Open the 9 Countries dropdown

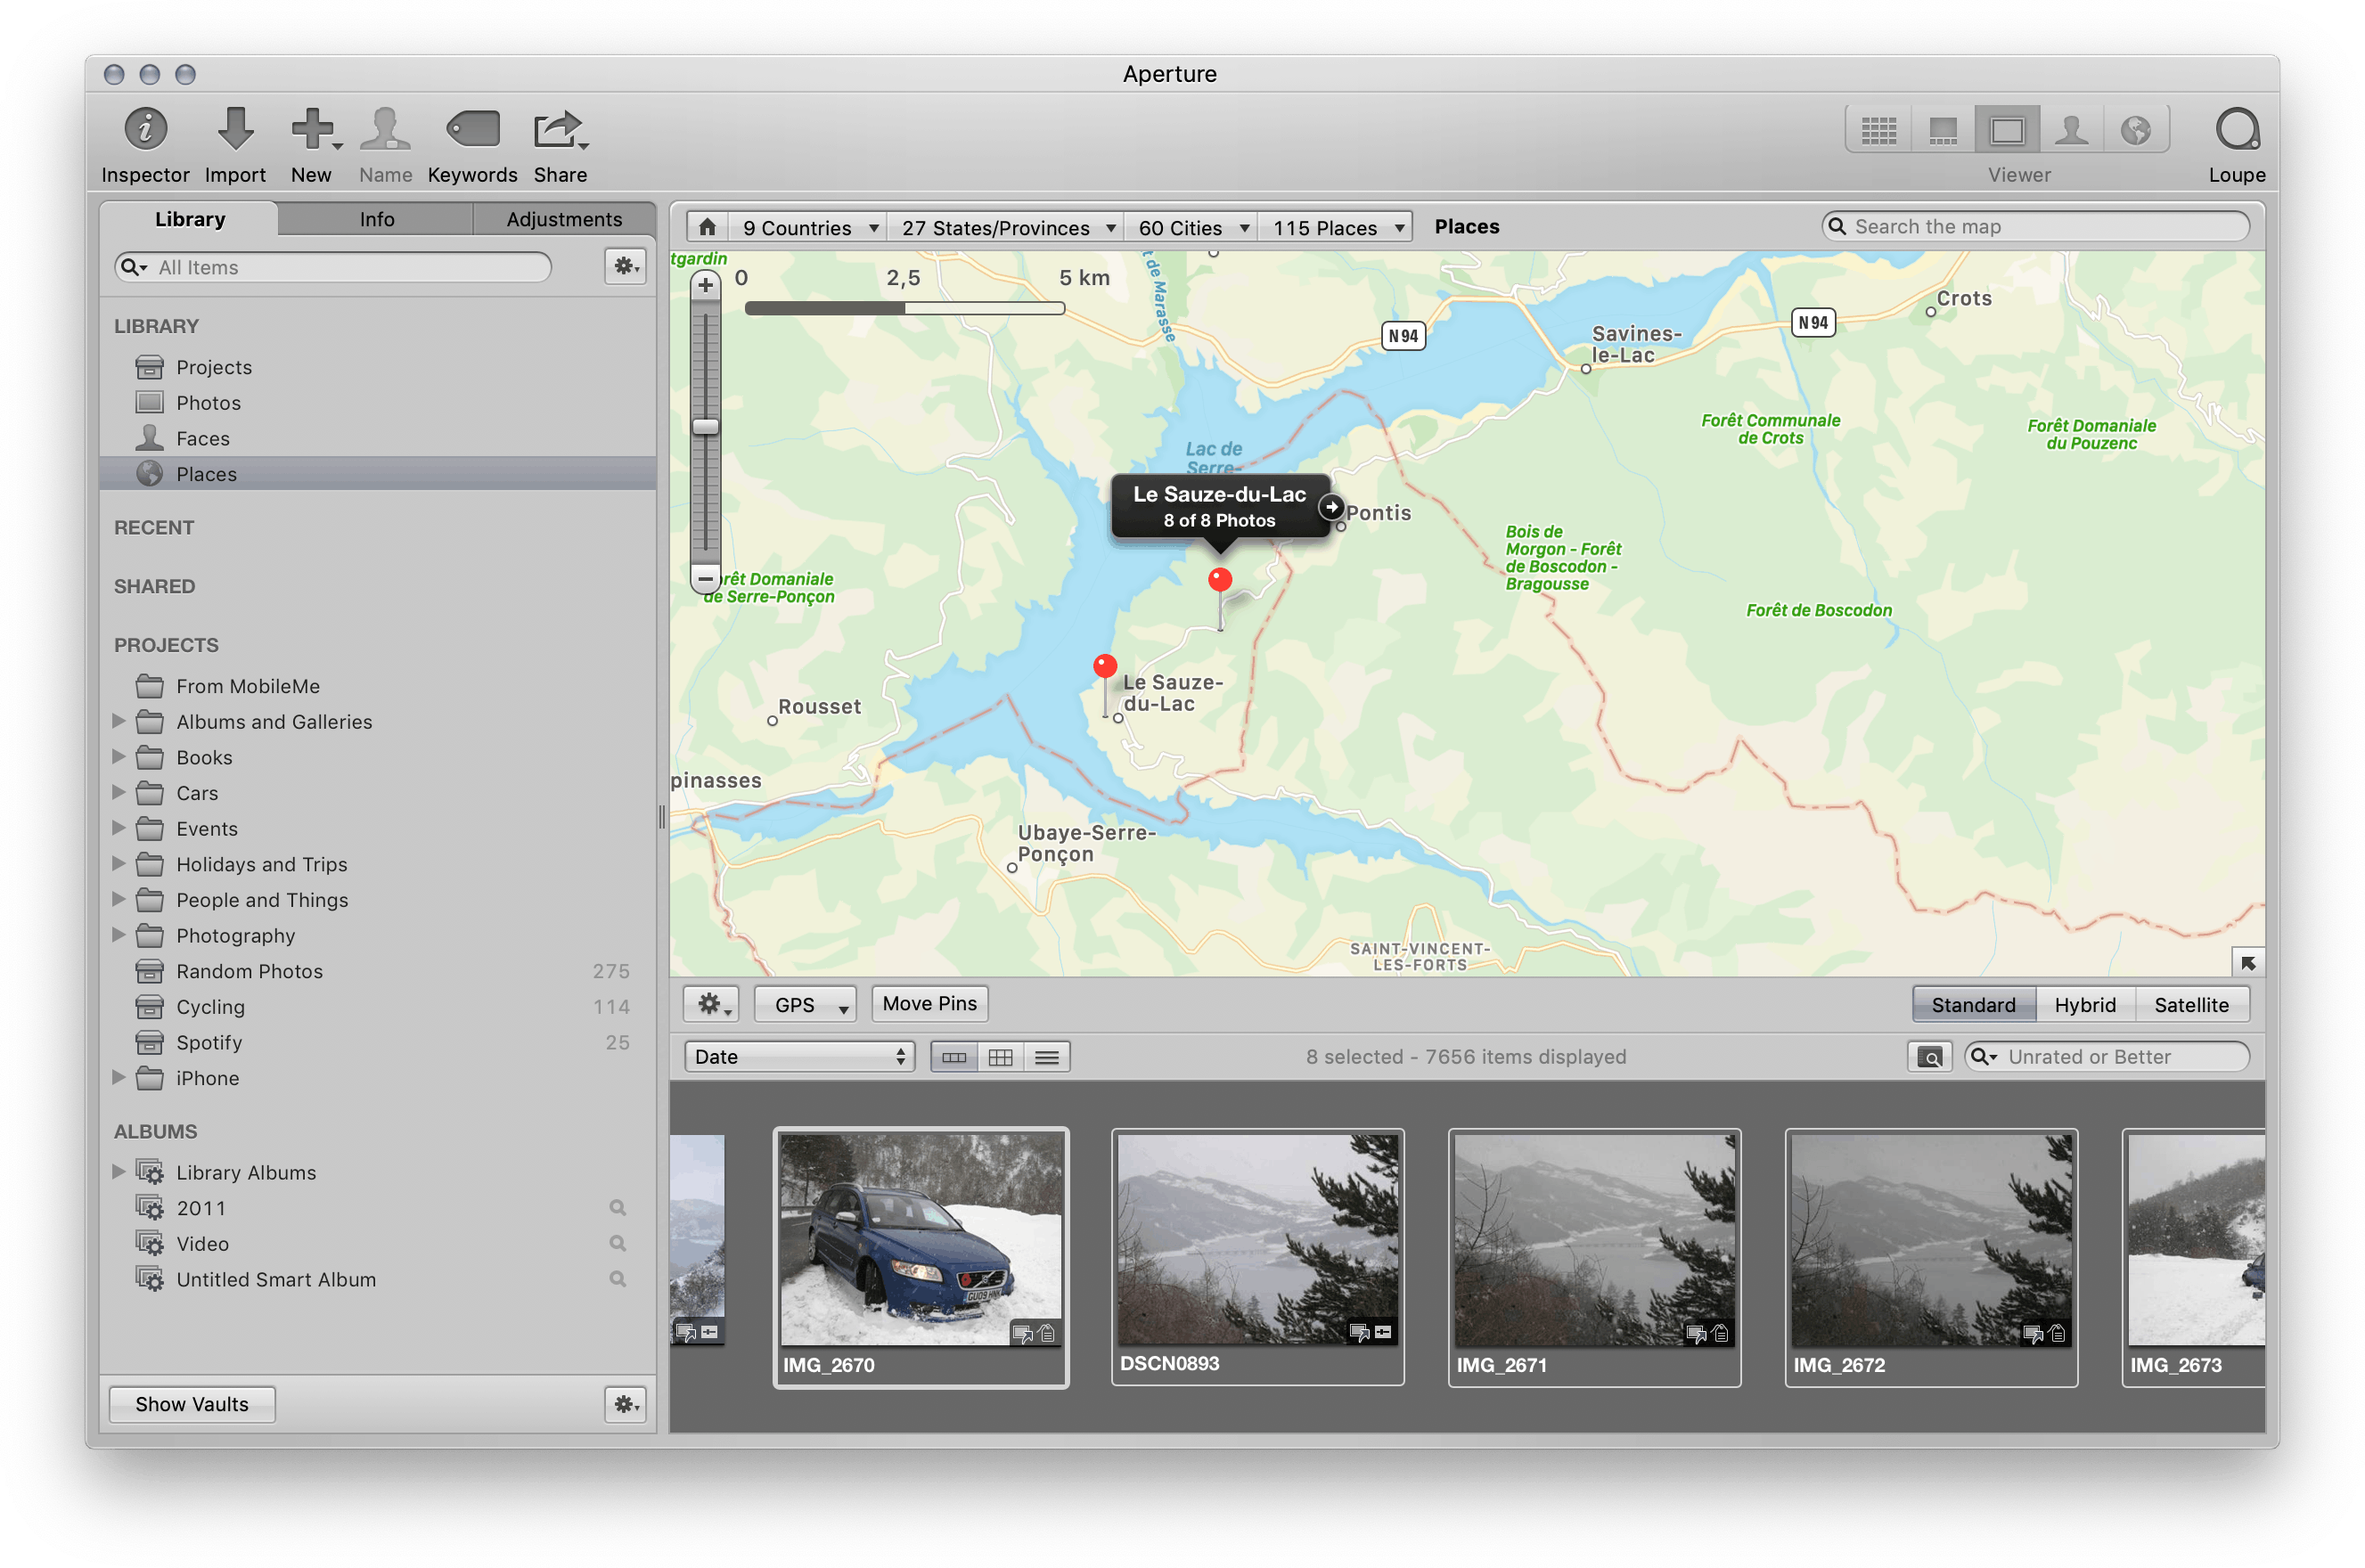[808, 228]
